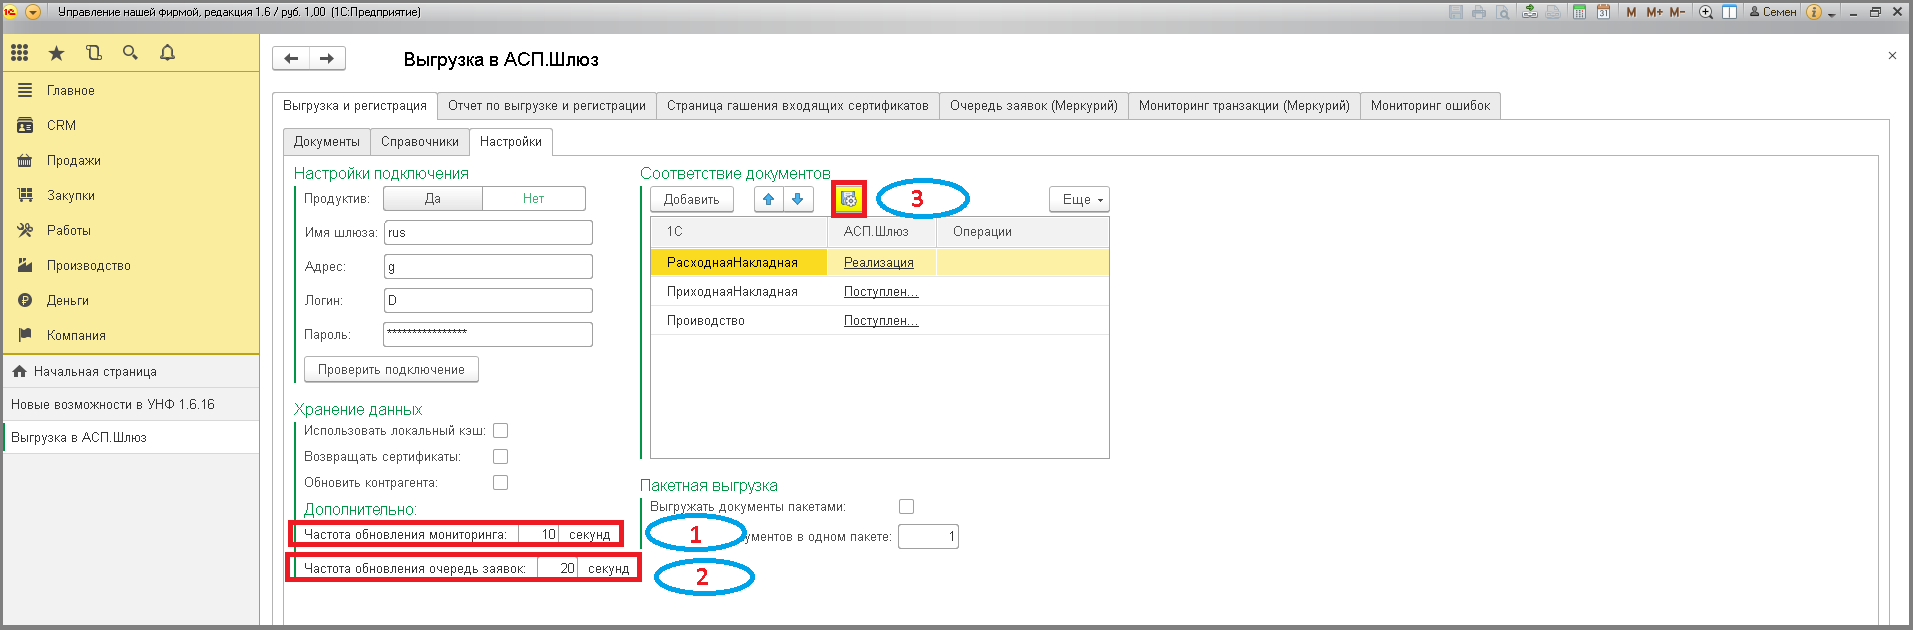Expand the arrow next to the info icon
The height and width of the screenshot is (630, 1913).
tap(1832, 15)
